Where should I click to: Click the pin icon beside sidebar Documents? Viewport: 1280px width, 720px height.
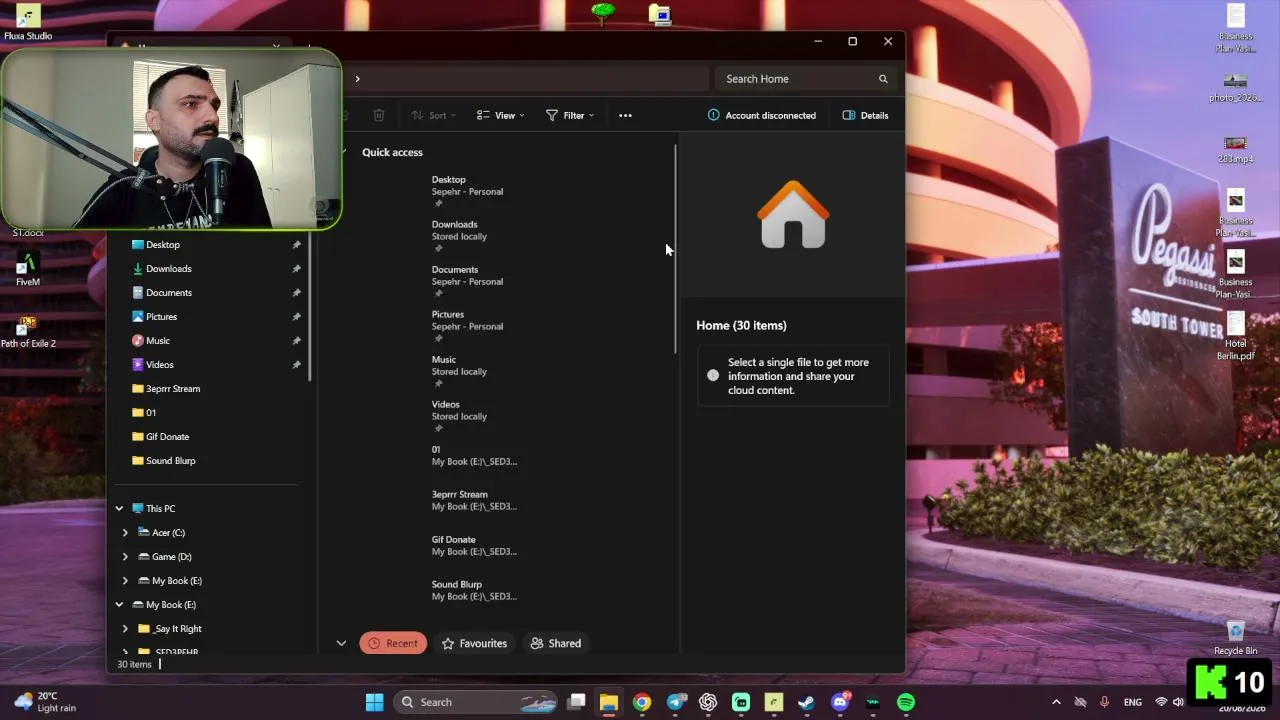coord(296,293)
